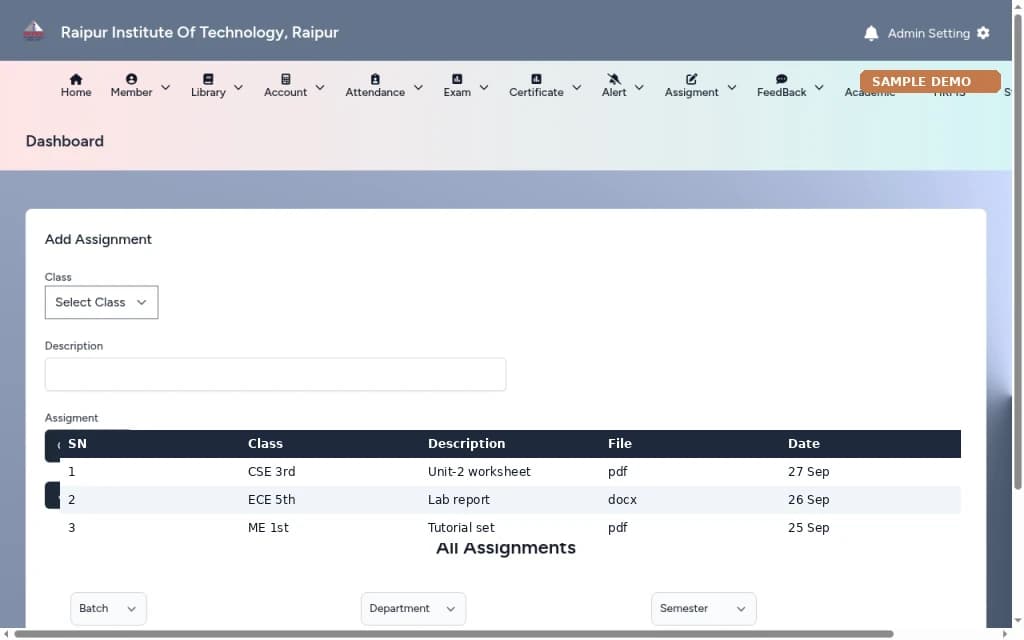Click the vertical scrollbar thumb
The height and width of the screenshot is (640, 1024).
pos(1017,251)
